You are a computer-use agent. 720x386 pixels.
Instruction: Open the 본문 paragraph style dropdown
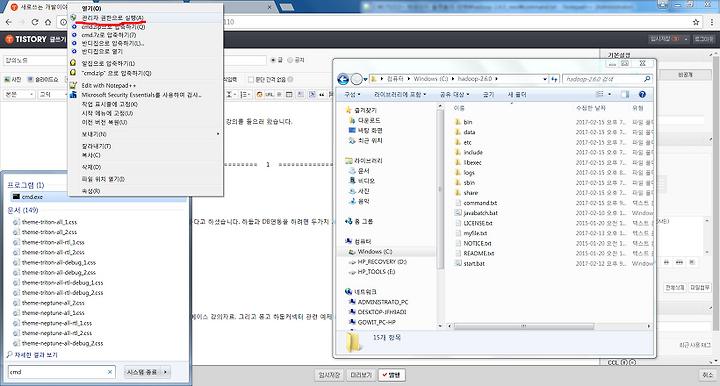(x=19, y=94)
